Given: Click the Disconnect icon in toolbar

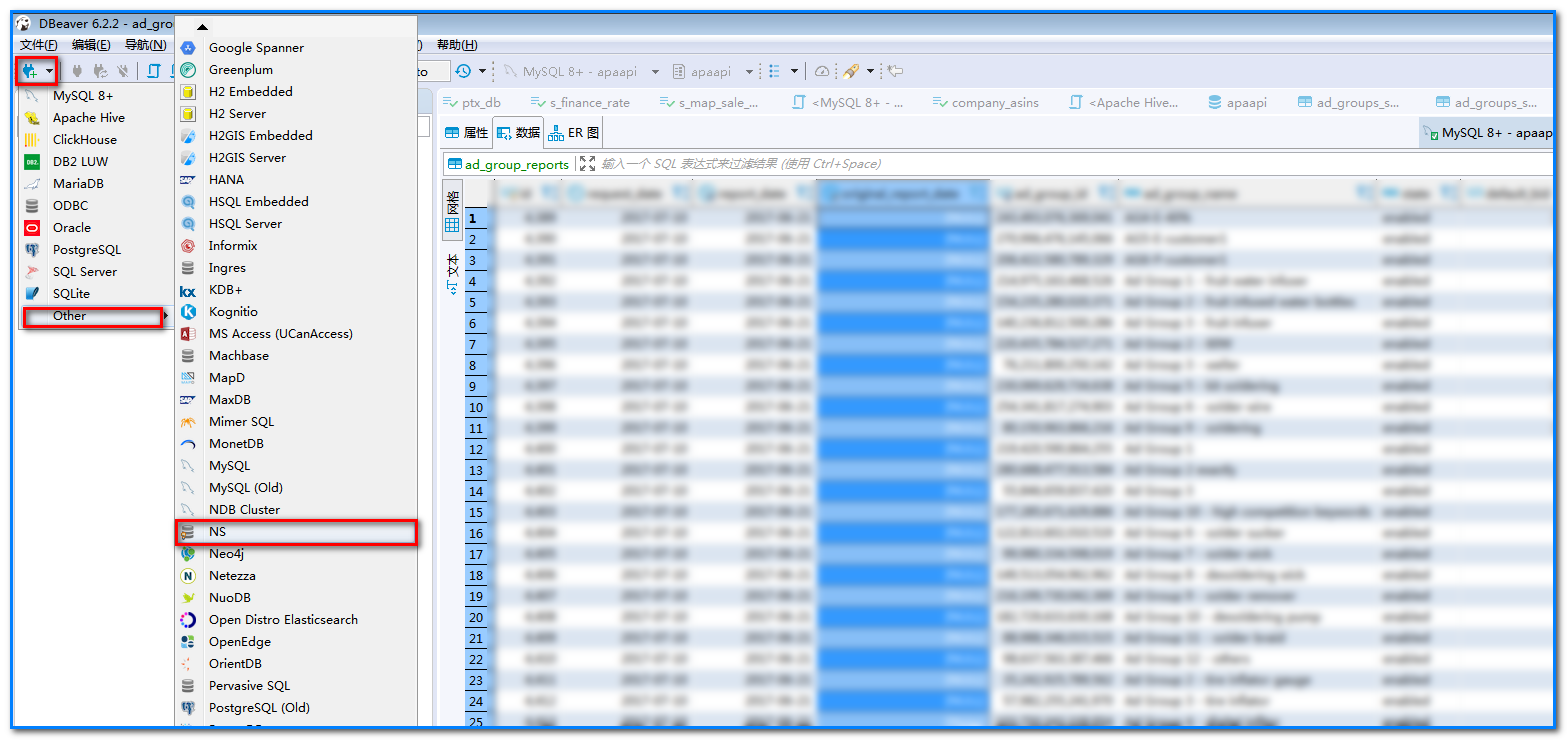Looking at the screenshot, I should click(x=123, y=71).
